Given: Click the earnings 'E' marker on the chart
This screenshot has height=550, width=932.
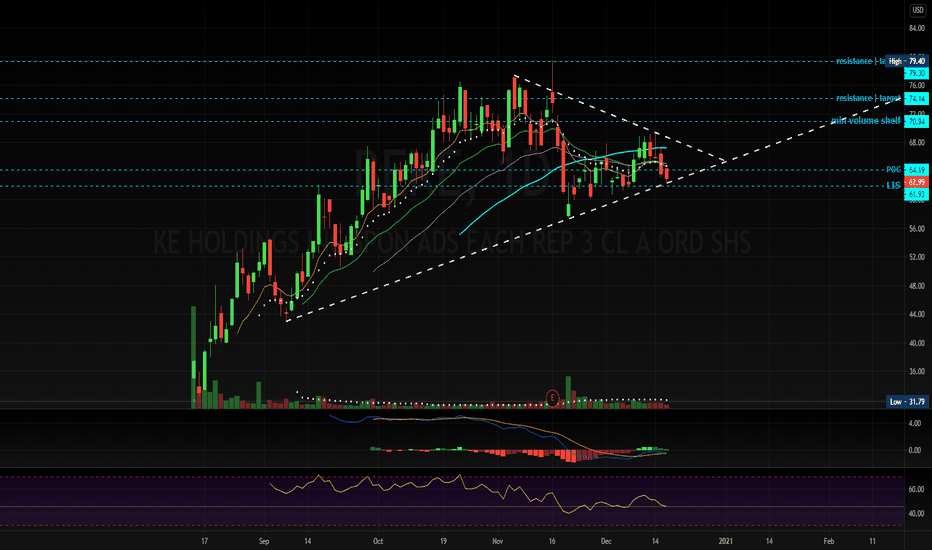Looking at the screenshot, I should (553, 398).
